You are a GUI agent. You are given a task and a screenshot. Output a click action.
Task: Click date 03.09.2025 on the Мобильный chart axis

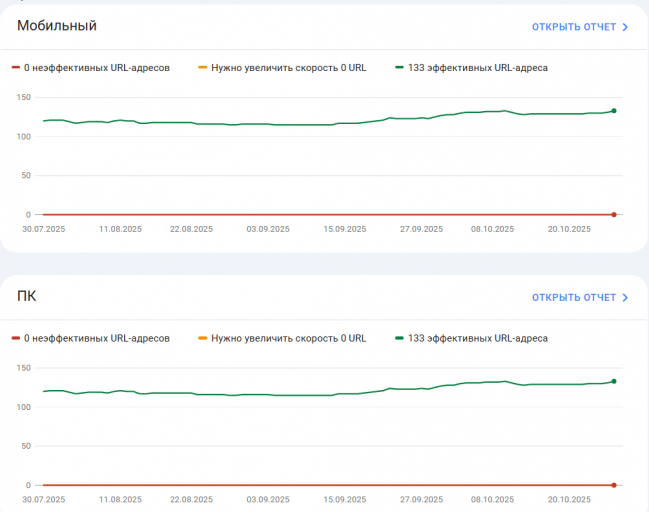268,229
